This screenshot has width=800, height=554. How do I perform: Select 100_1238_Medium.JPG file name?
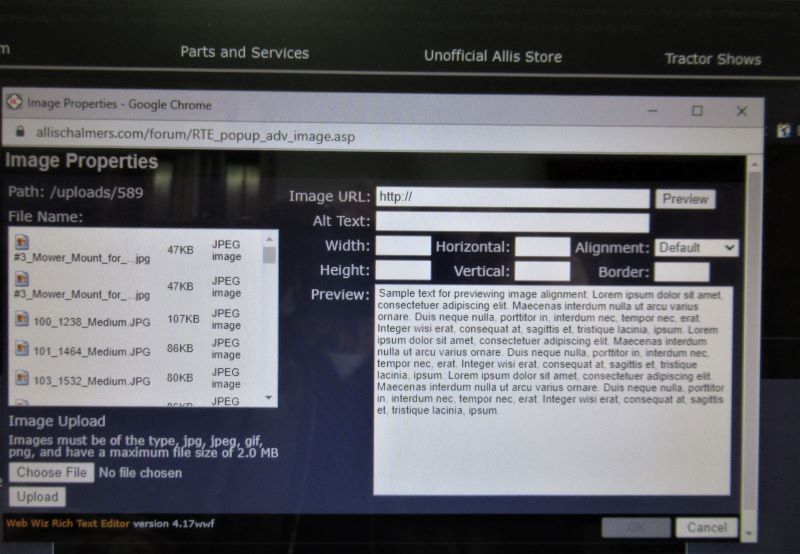tap(92, 322)
